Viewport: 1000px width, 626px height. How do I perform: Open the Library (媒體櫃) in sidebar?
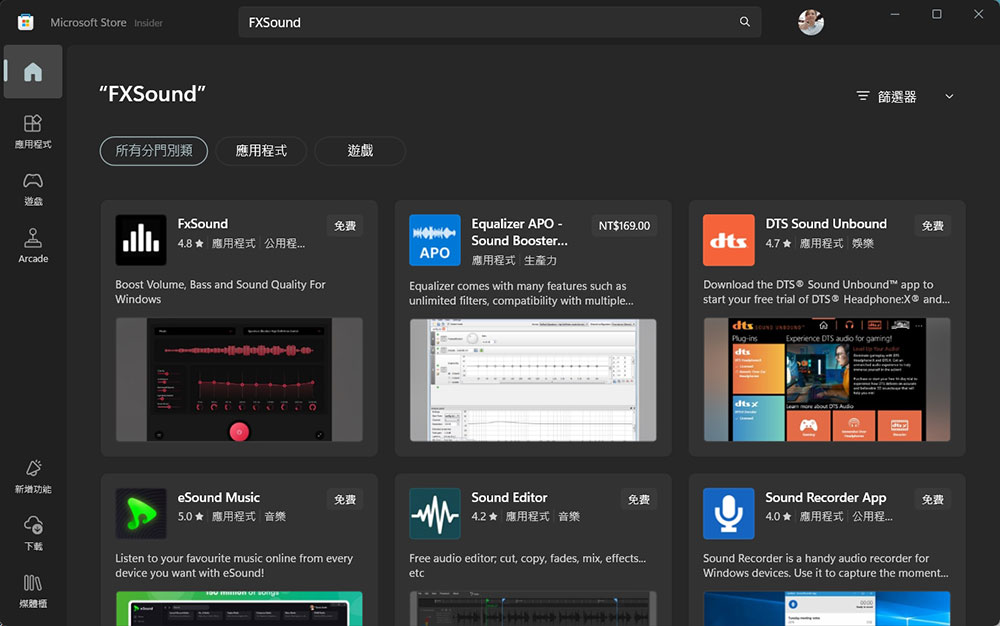point(33,590)
